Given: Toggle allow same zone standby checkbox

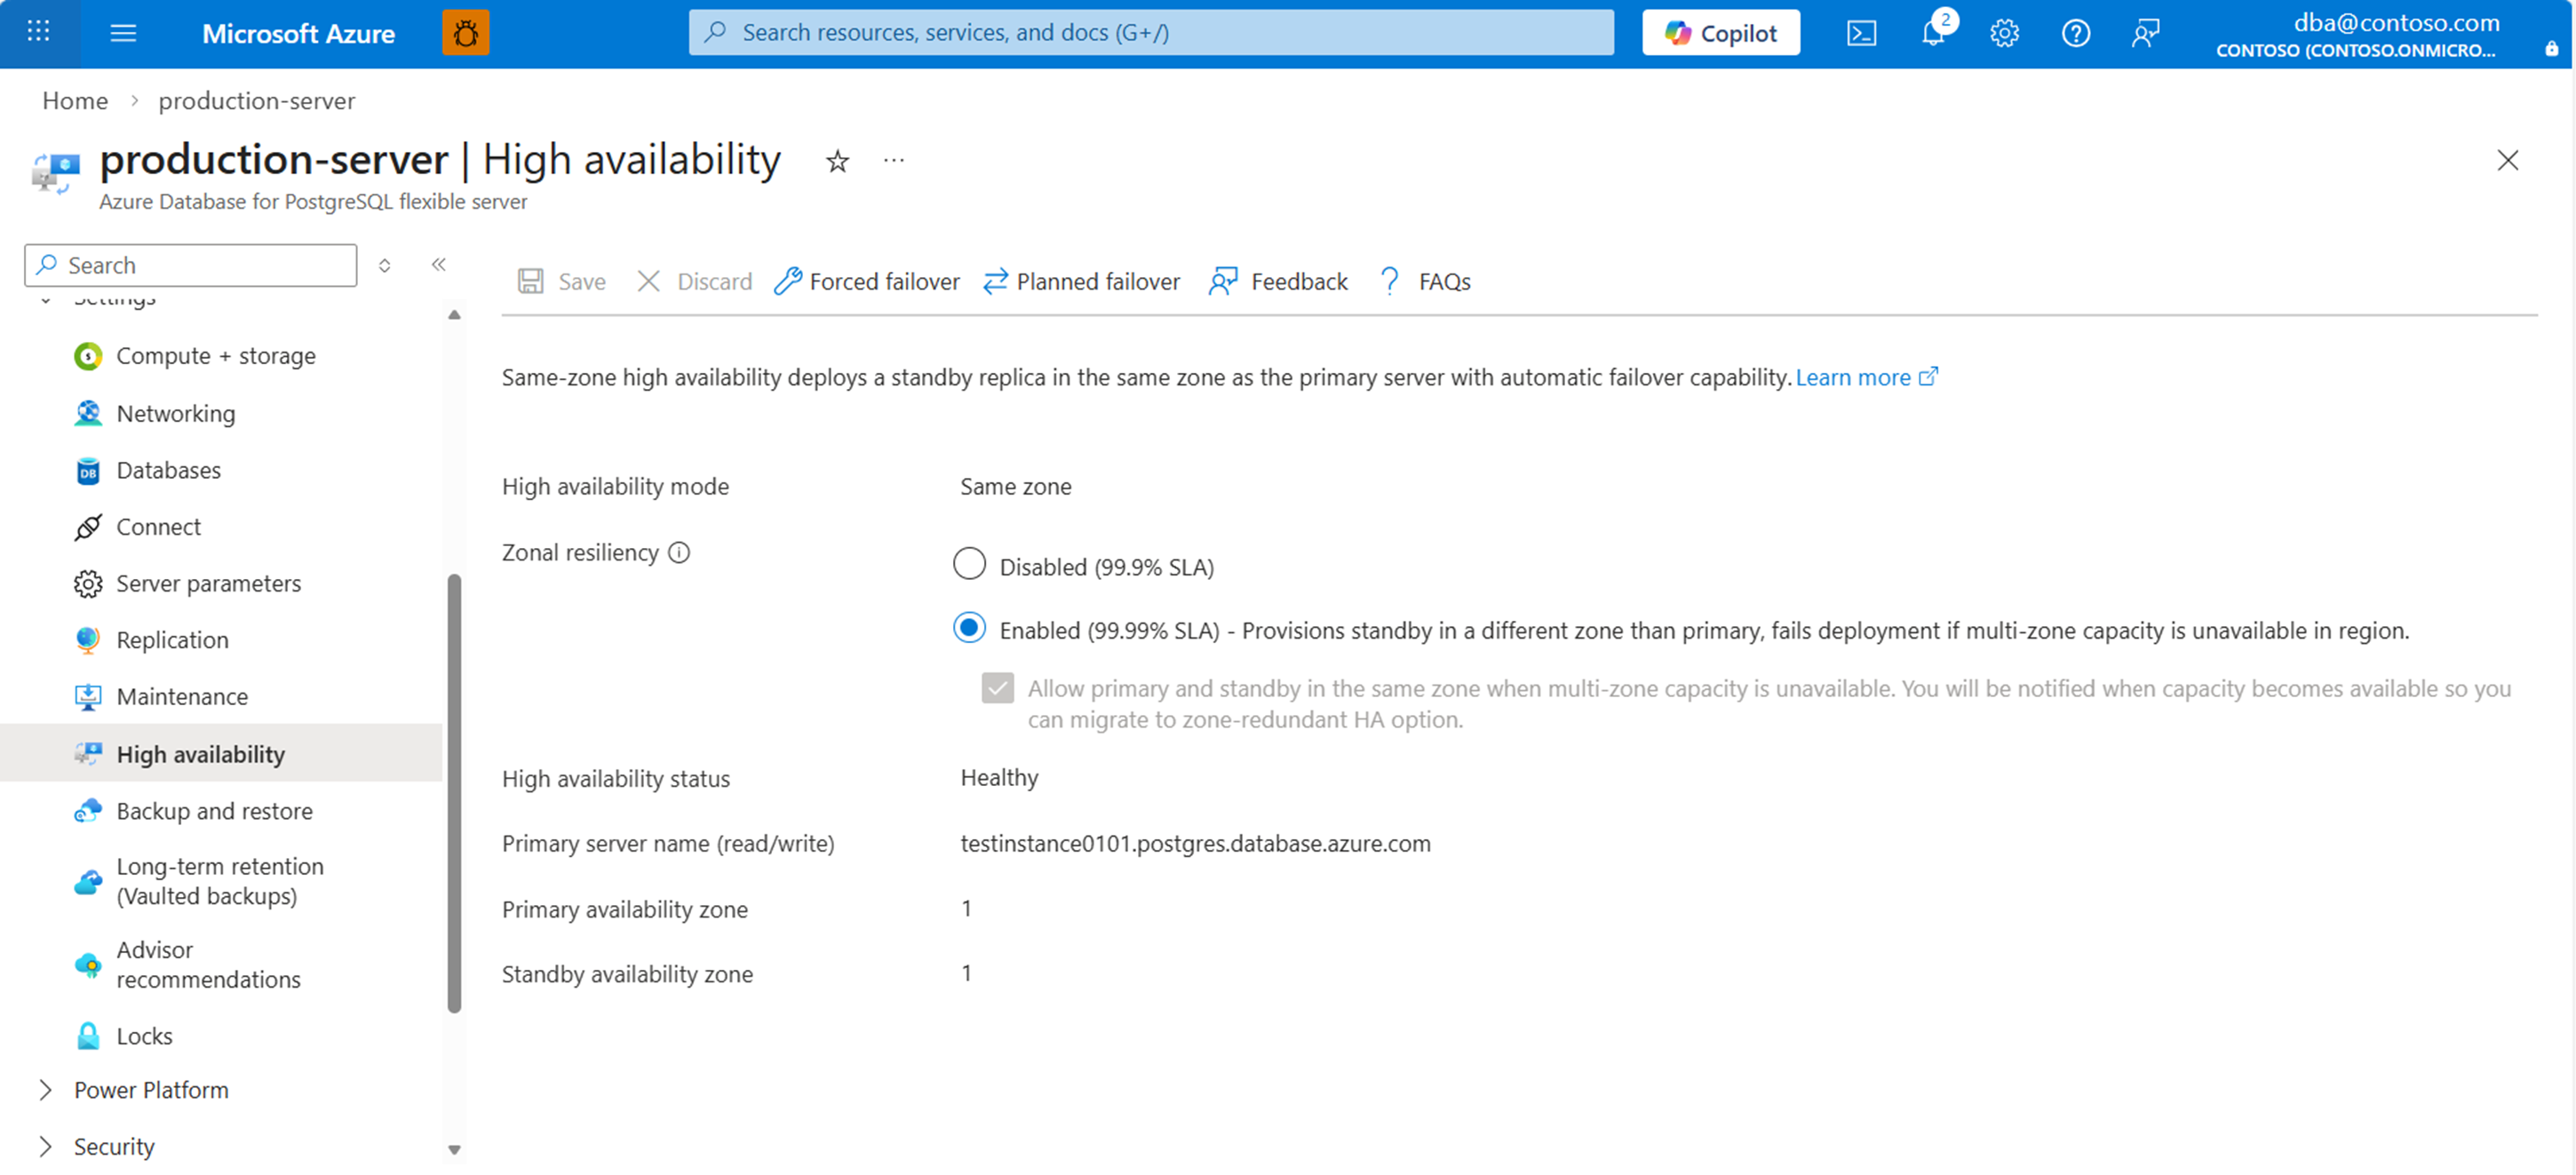Looking at the screenshot, I should tap(997, 688).
